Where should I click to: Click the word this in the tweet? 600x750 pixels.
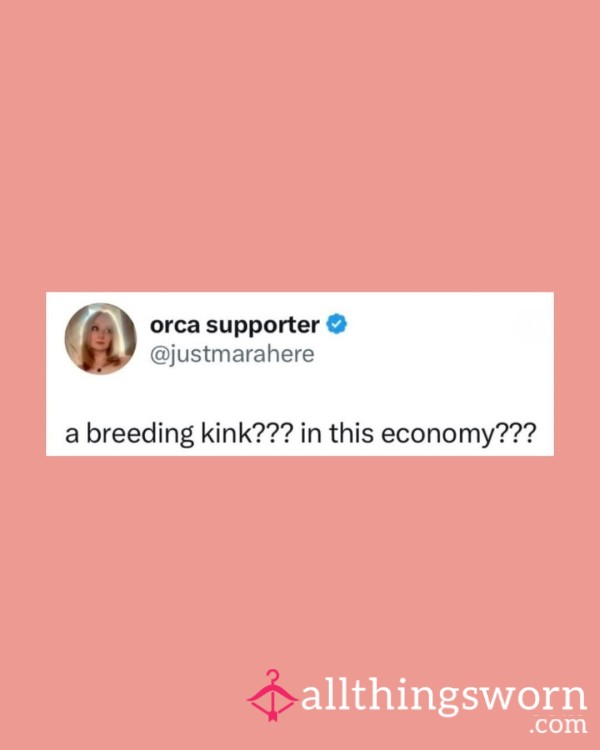coord(351,433)
